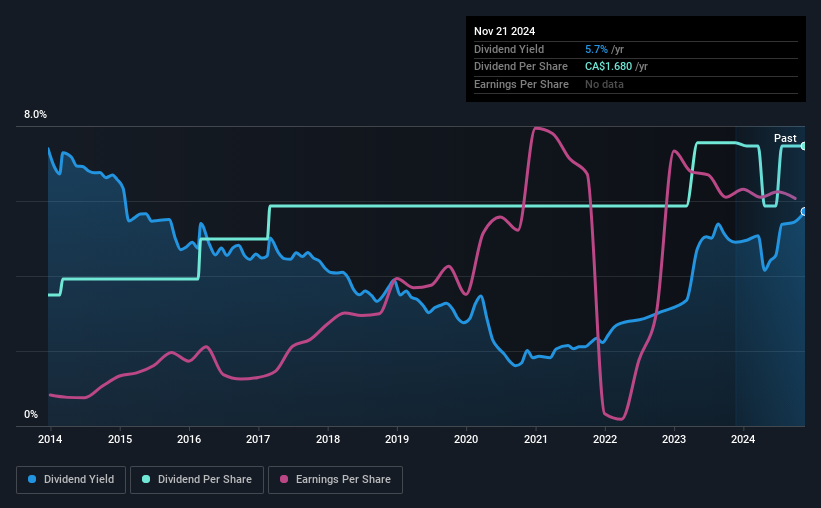Click the 'No data' earnings value
Image resolution: width=821 pixels, height=508 pixels.
click(x=604, y=84)
